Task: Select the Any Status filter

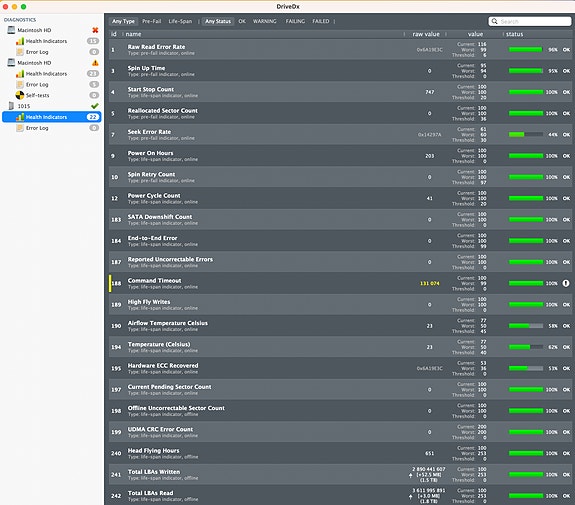Action: tap(218, 21)
